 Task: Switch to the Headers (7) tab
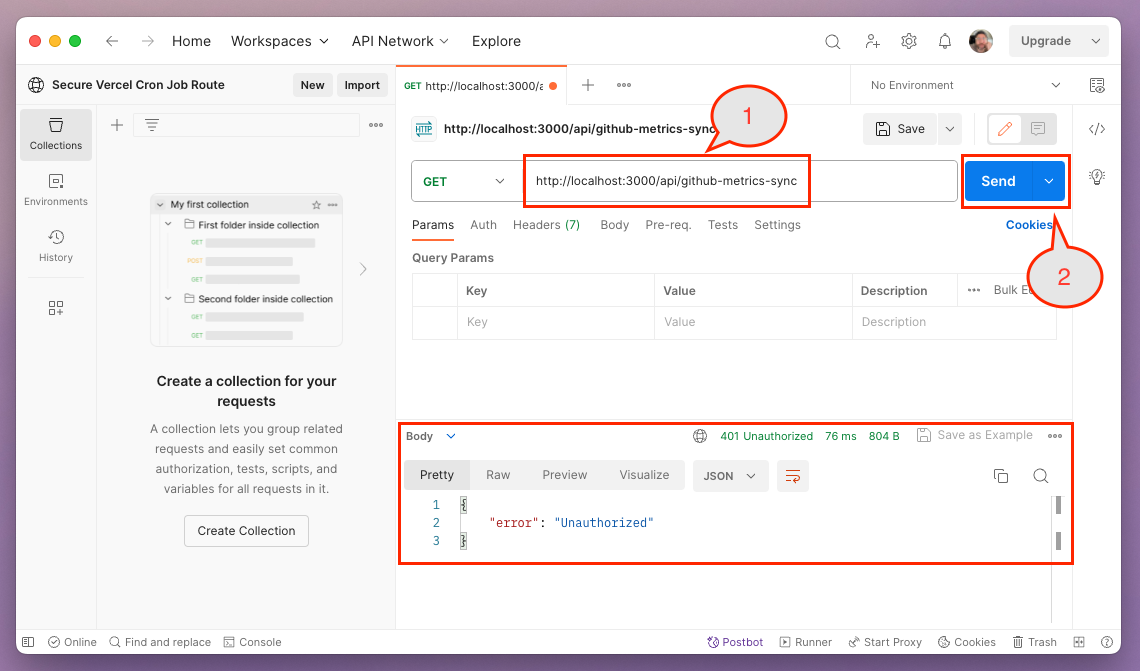pos(546,225)
